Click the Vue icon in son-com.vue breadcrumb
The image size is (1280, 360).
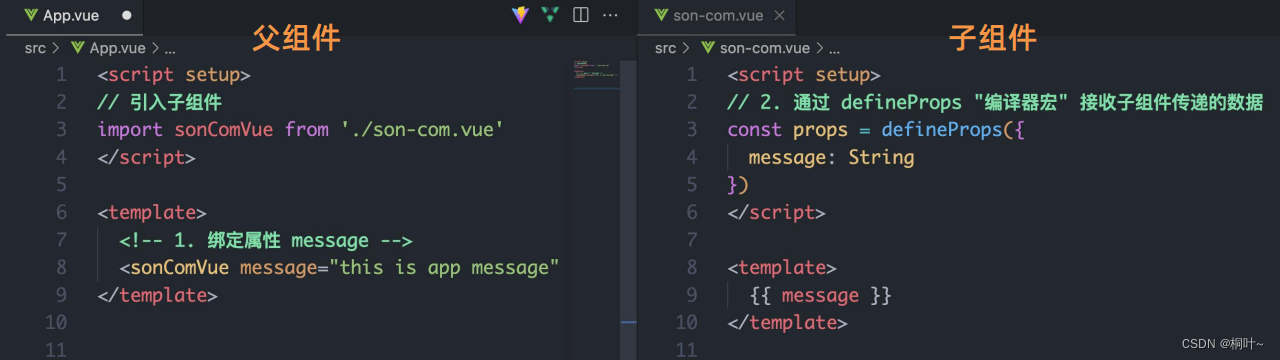click(x=708, y=47)
